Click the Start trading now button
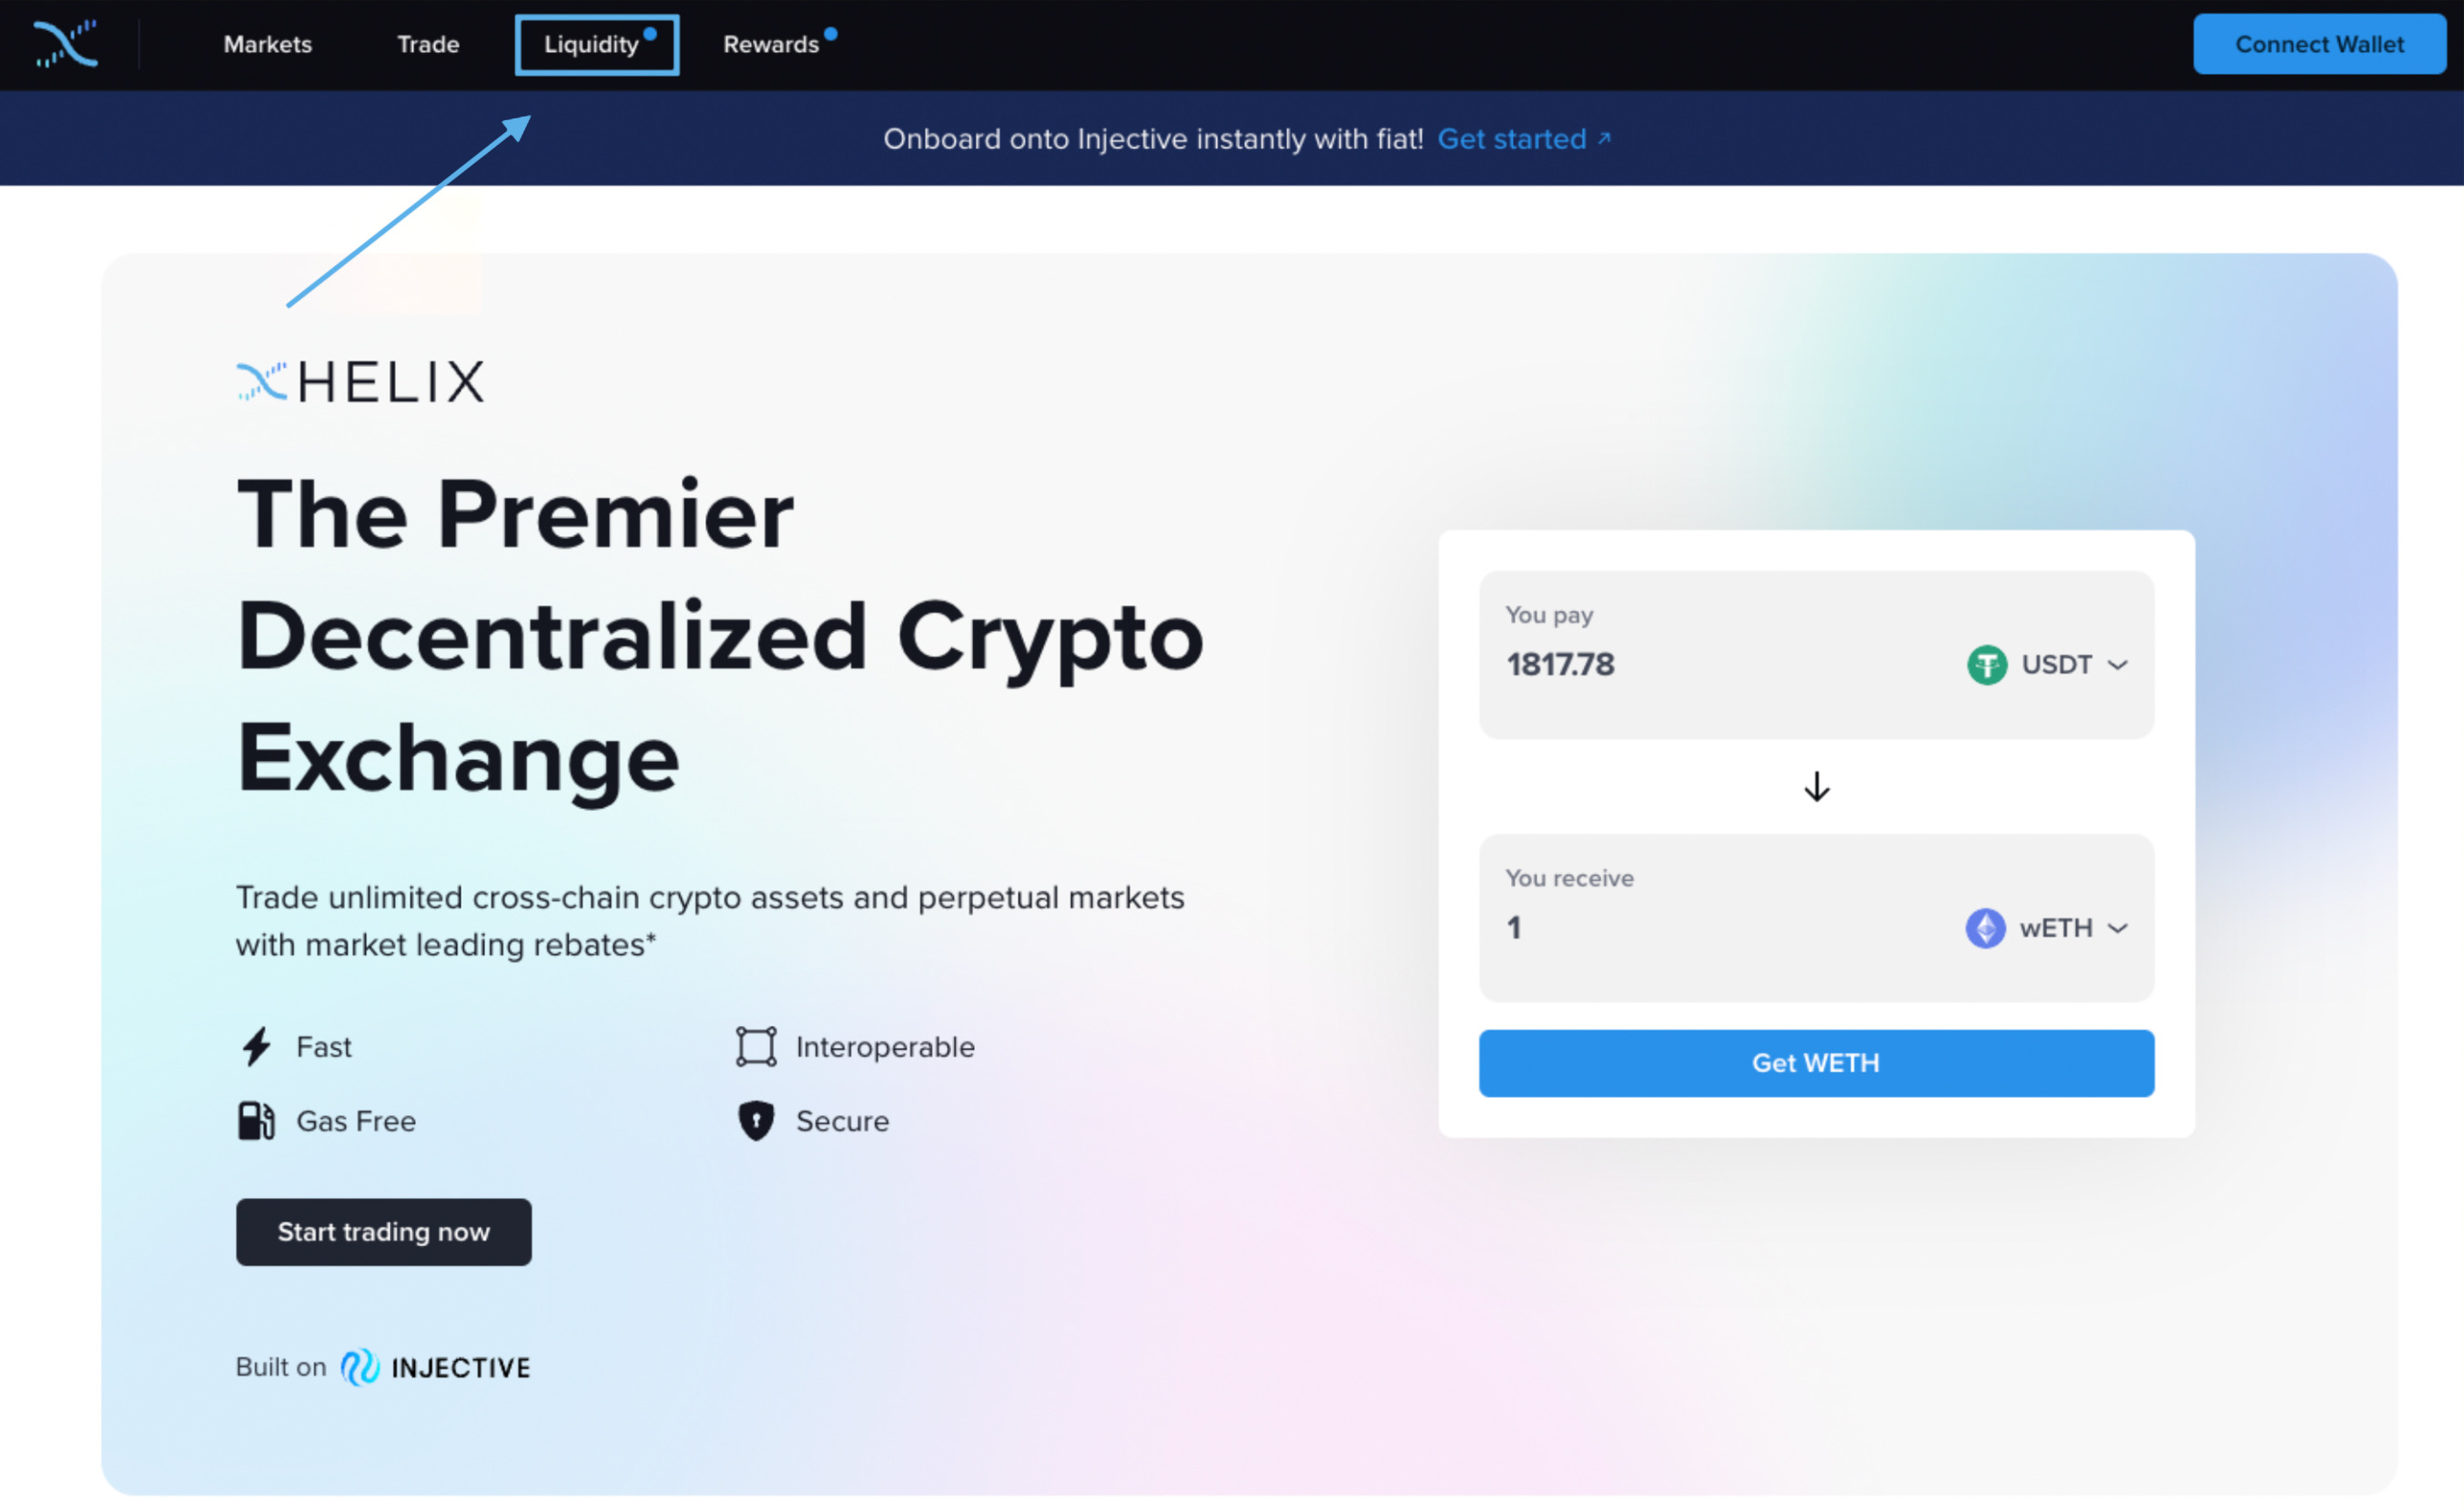The image size is (2464, 1512). coord(384,1231)
